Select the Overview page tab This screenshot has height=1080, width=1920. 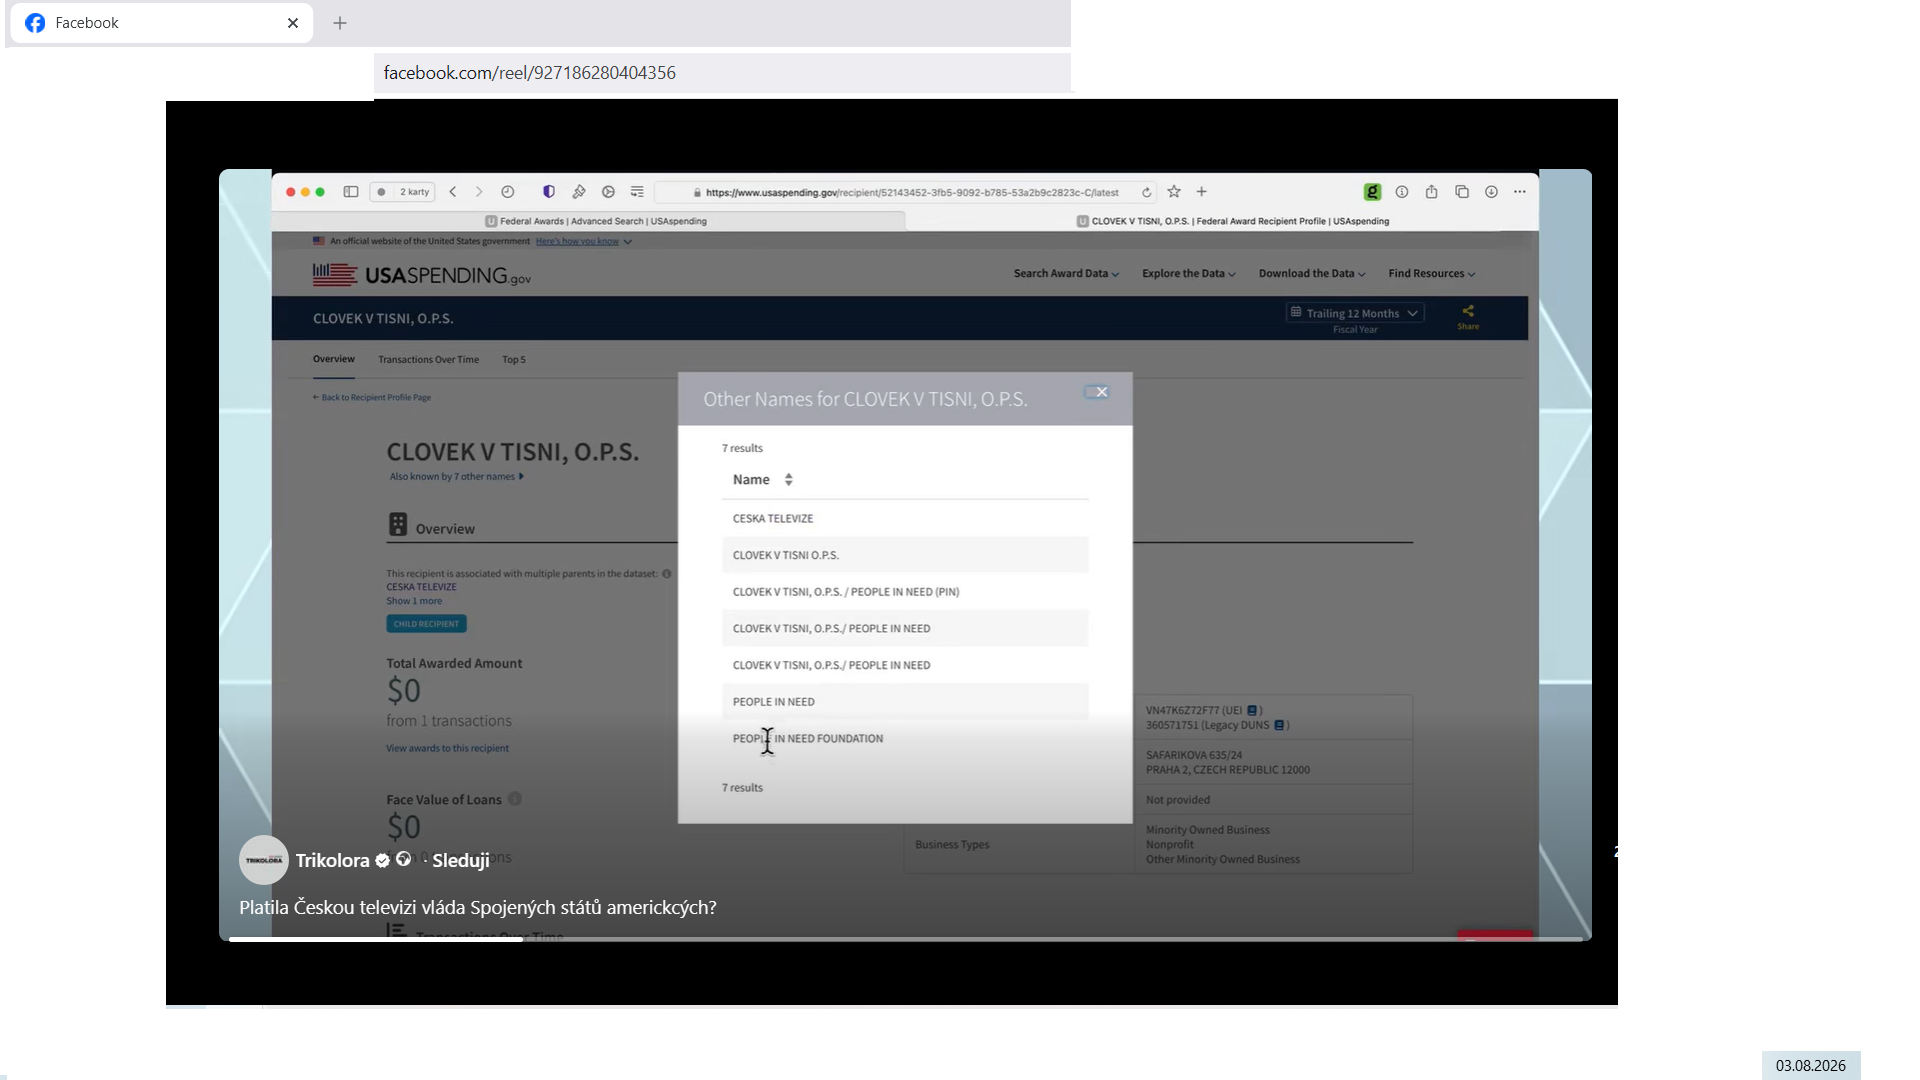click(334, 359)
